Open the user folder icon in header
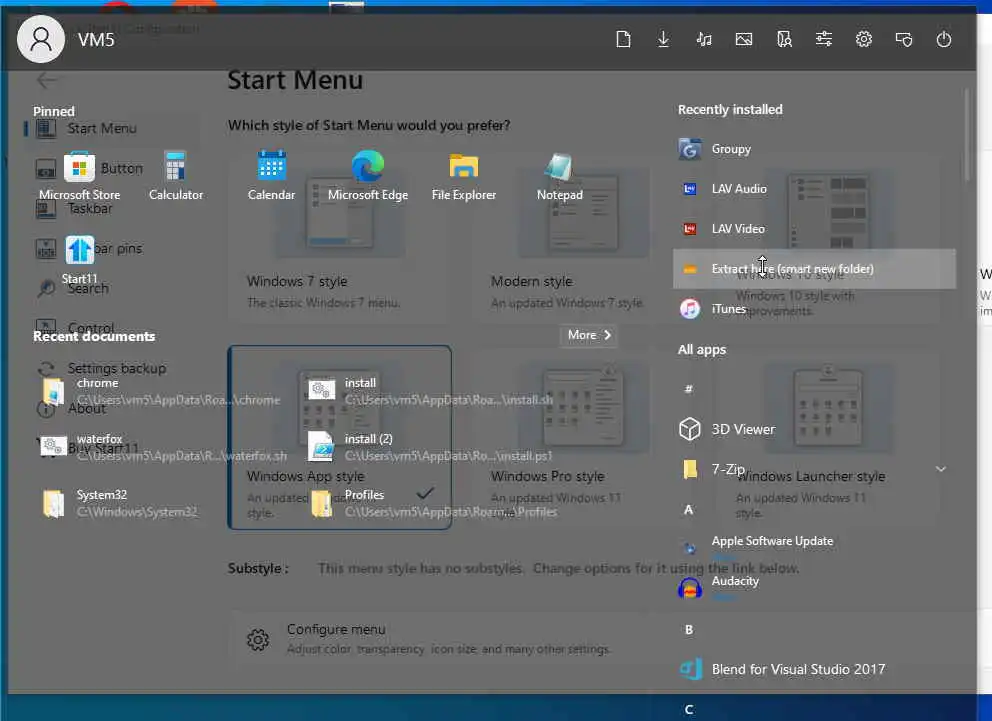Viewport: 992px width, 721px height. click(784, 39)
